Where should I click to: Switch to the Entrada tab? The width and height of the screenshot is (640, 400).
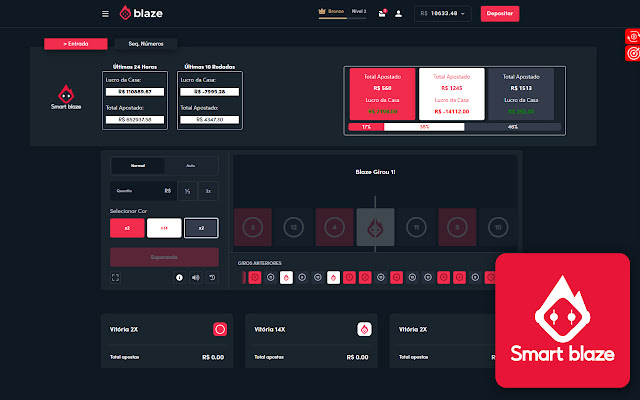click(x=76, y=44)
